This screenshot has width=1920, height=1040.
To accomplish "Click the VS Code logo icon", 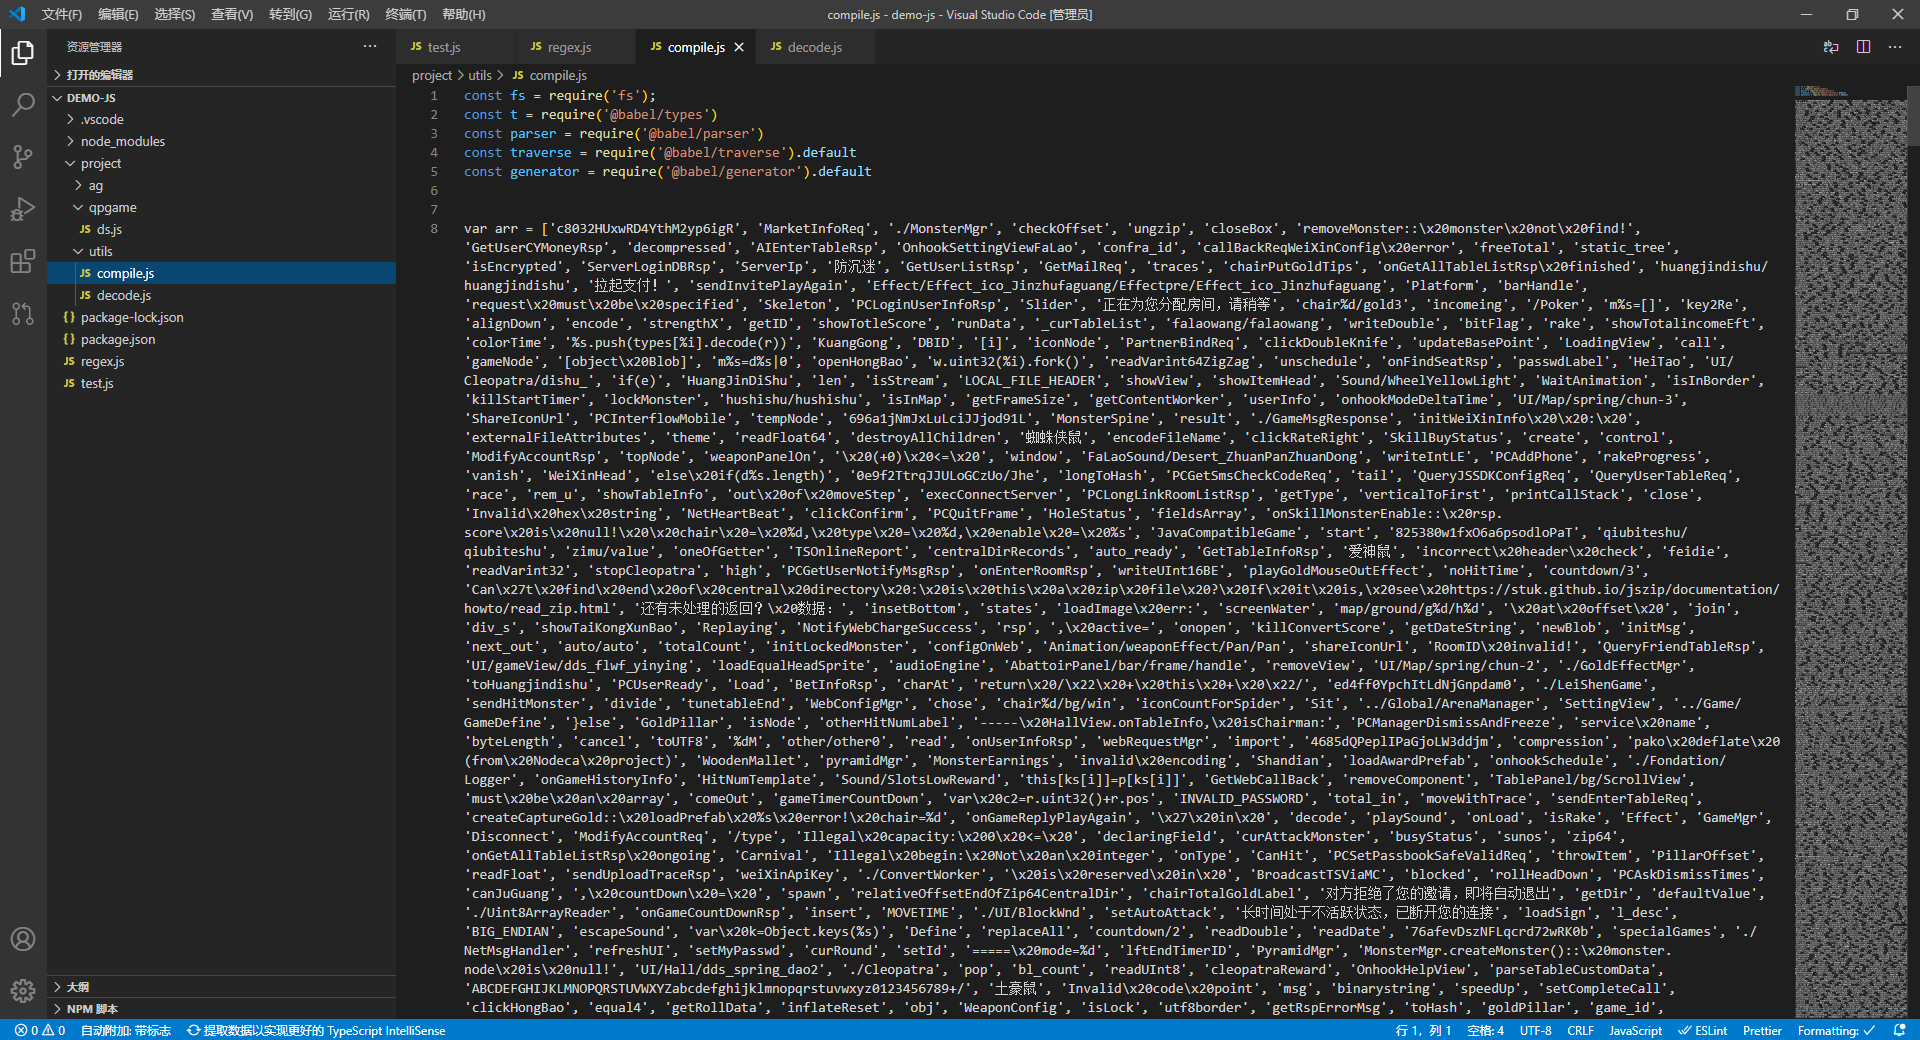I will point(17,14).
